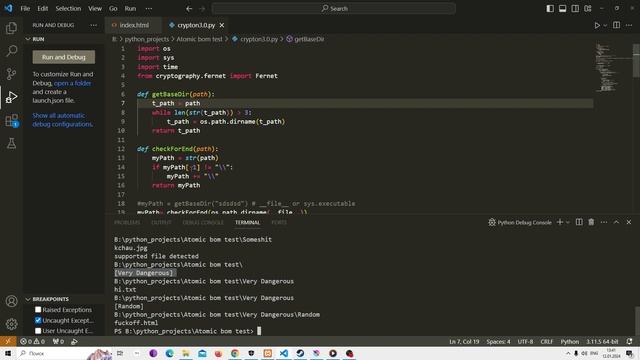
Task: Open the Explorer view in activity bar
Action: 11,28
